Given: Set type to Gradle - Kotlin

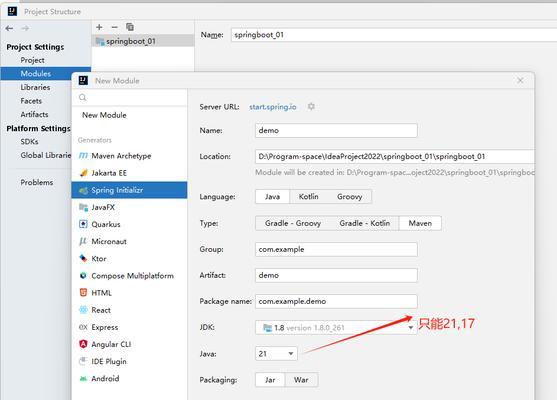Looking at the screenshot, I should click(x=364, y=223).
